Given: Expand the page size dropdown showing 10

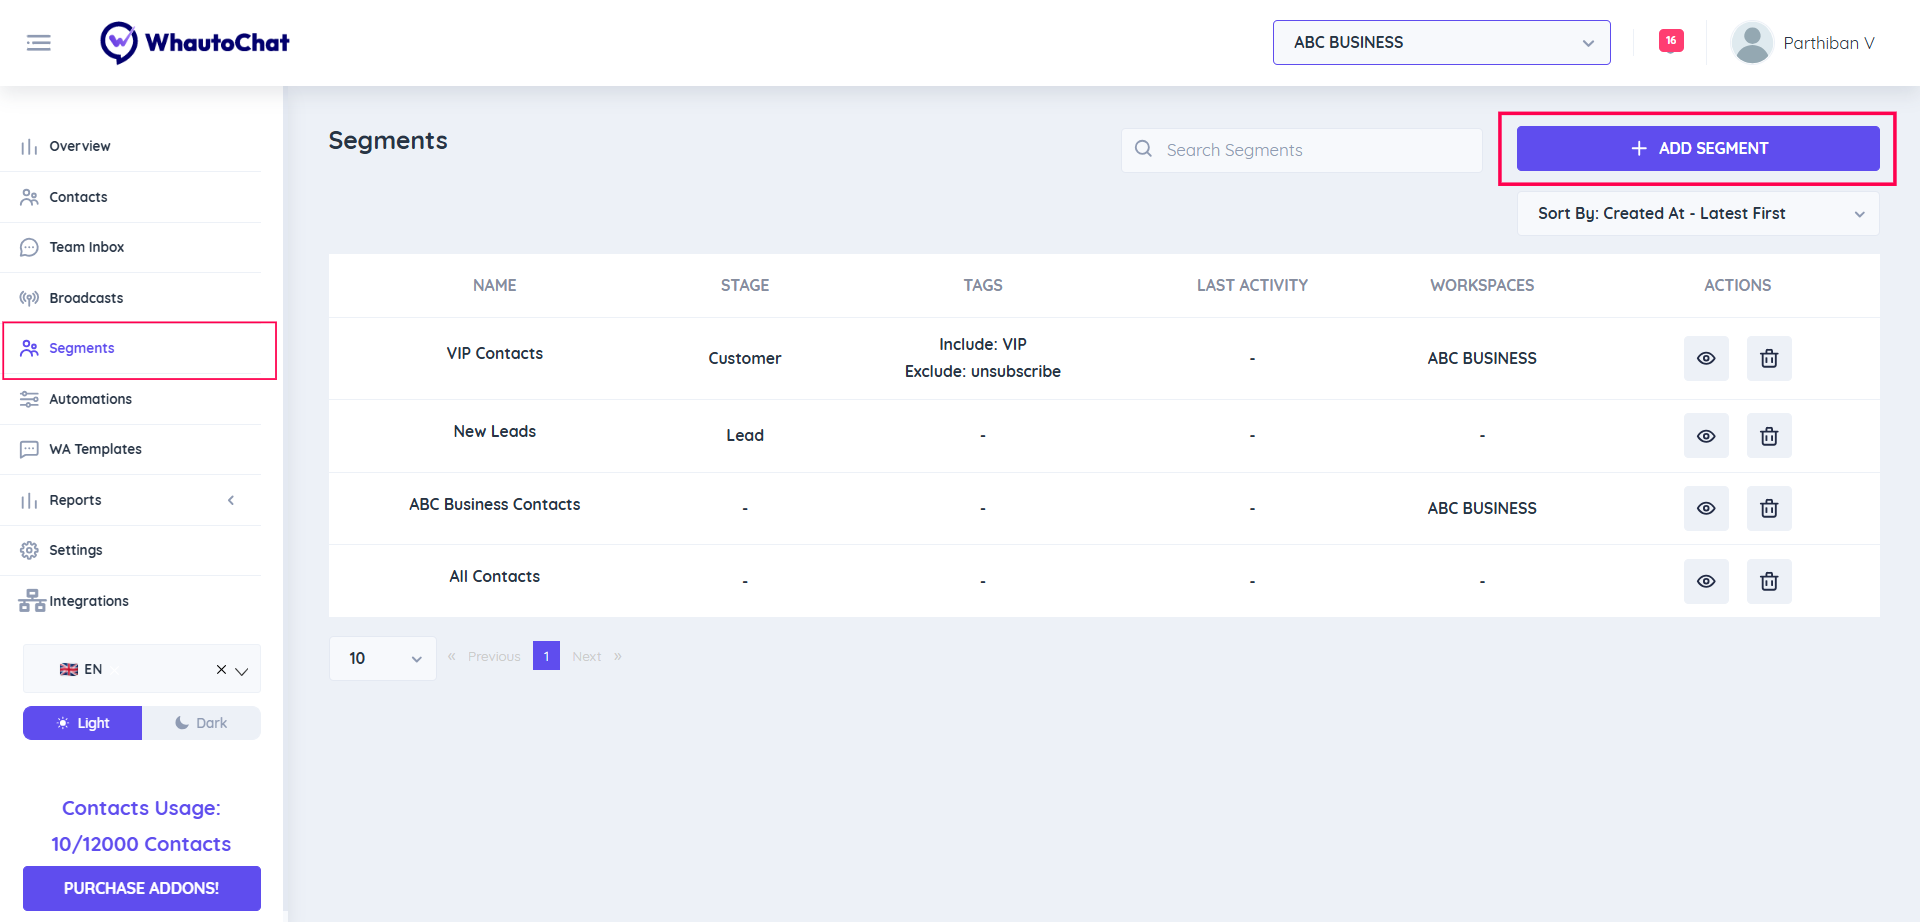Looking at the screenshot, I should click(382, 657).
